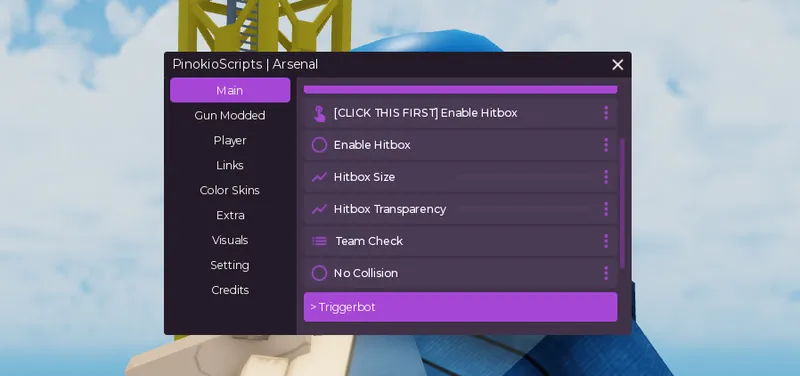The width and height of the screenshot is (800, 376).
Task: Click the graph icon beside Hitbox Size
Action: coord(319,177)
